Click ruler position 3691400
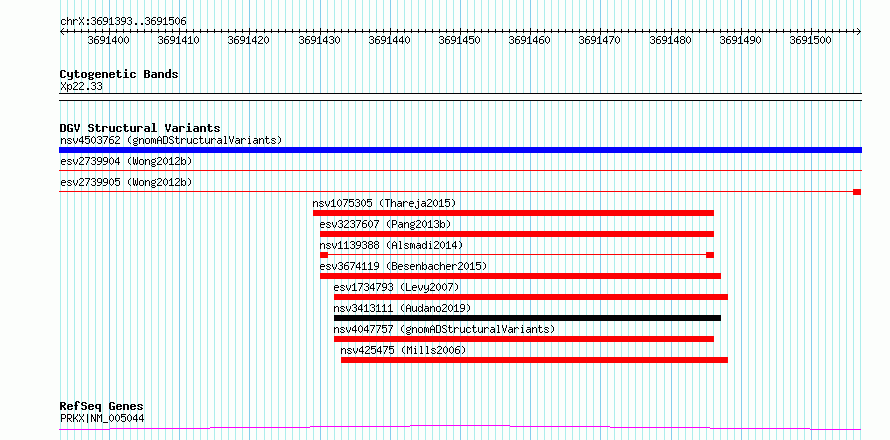Image resolution: width=890 pixels, height=440 pixels. 108,40
